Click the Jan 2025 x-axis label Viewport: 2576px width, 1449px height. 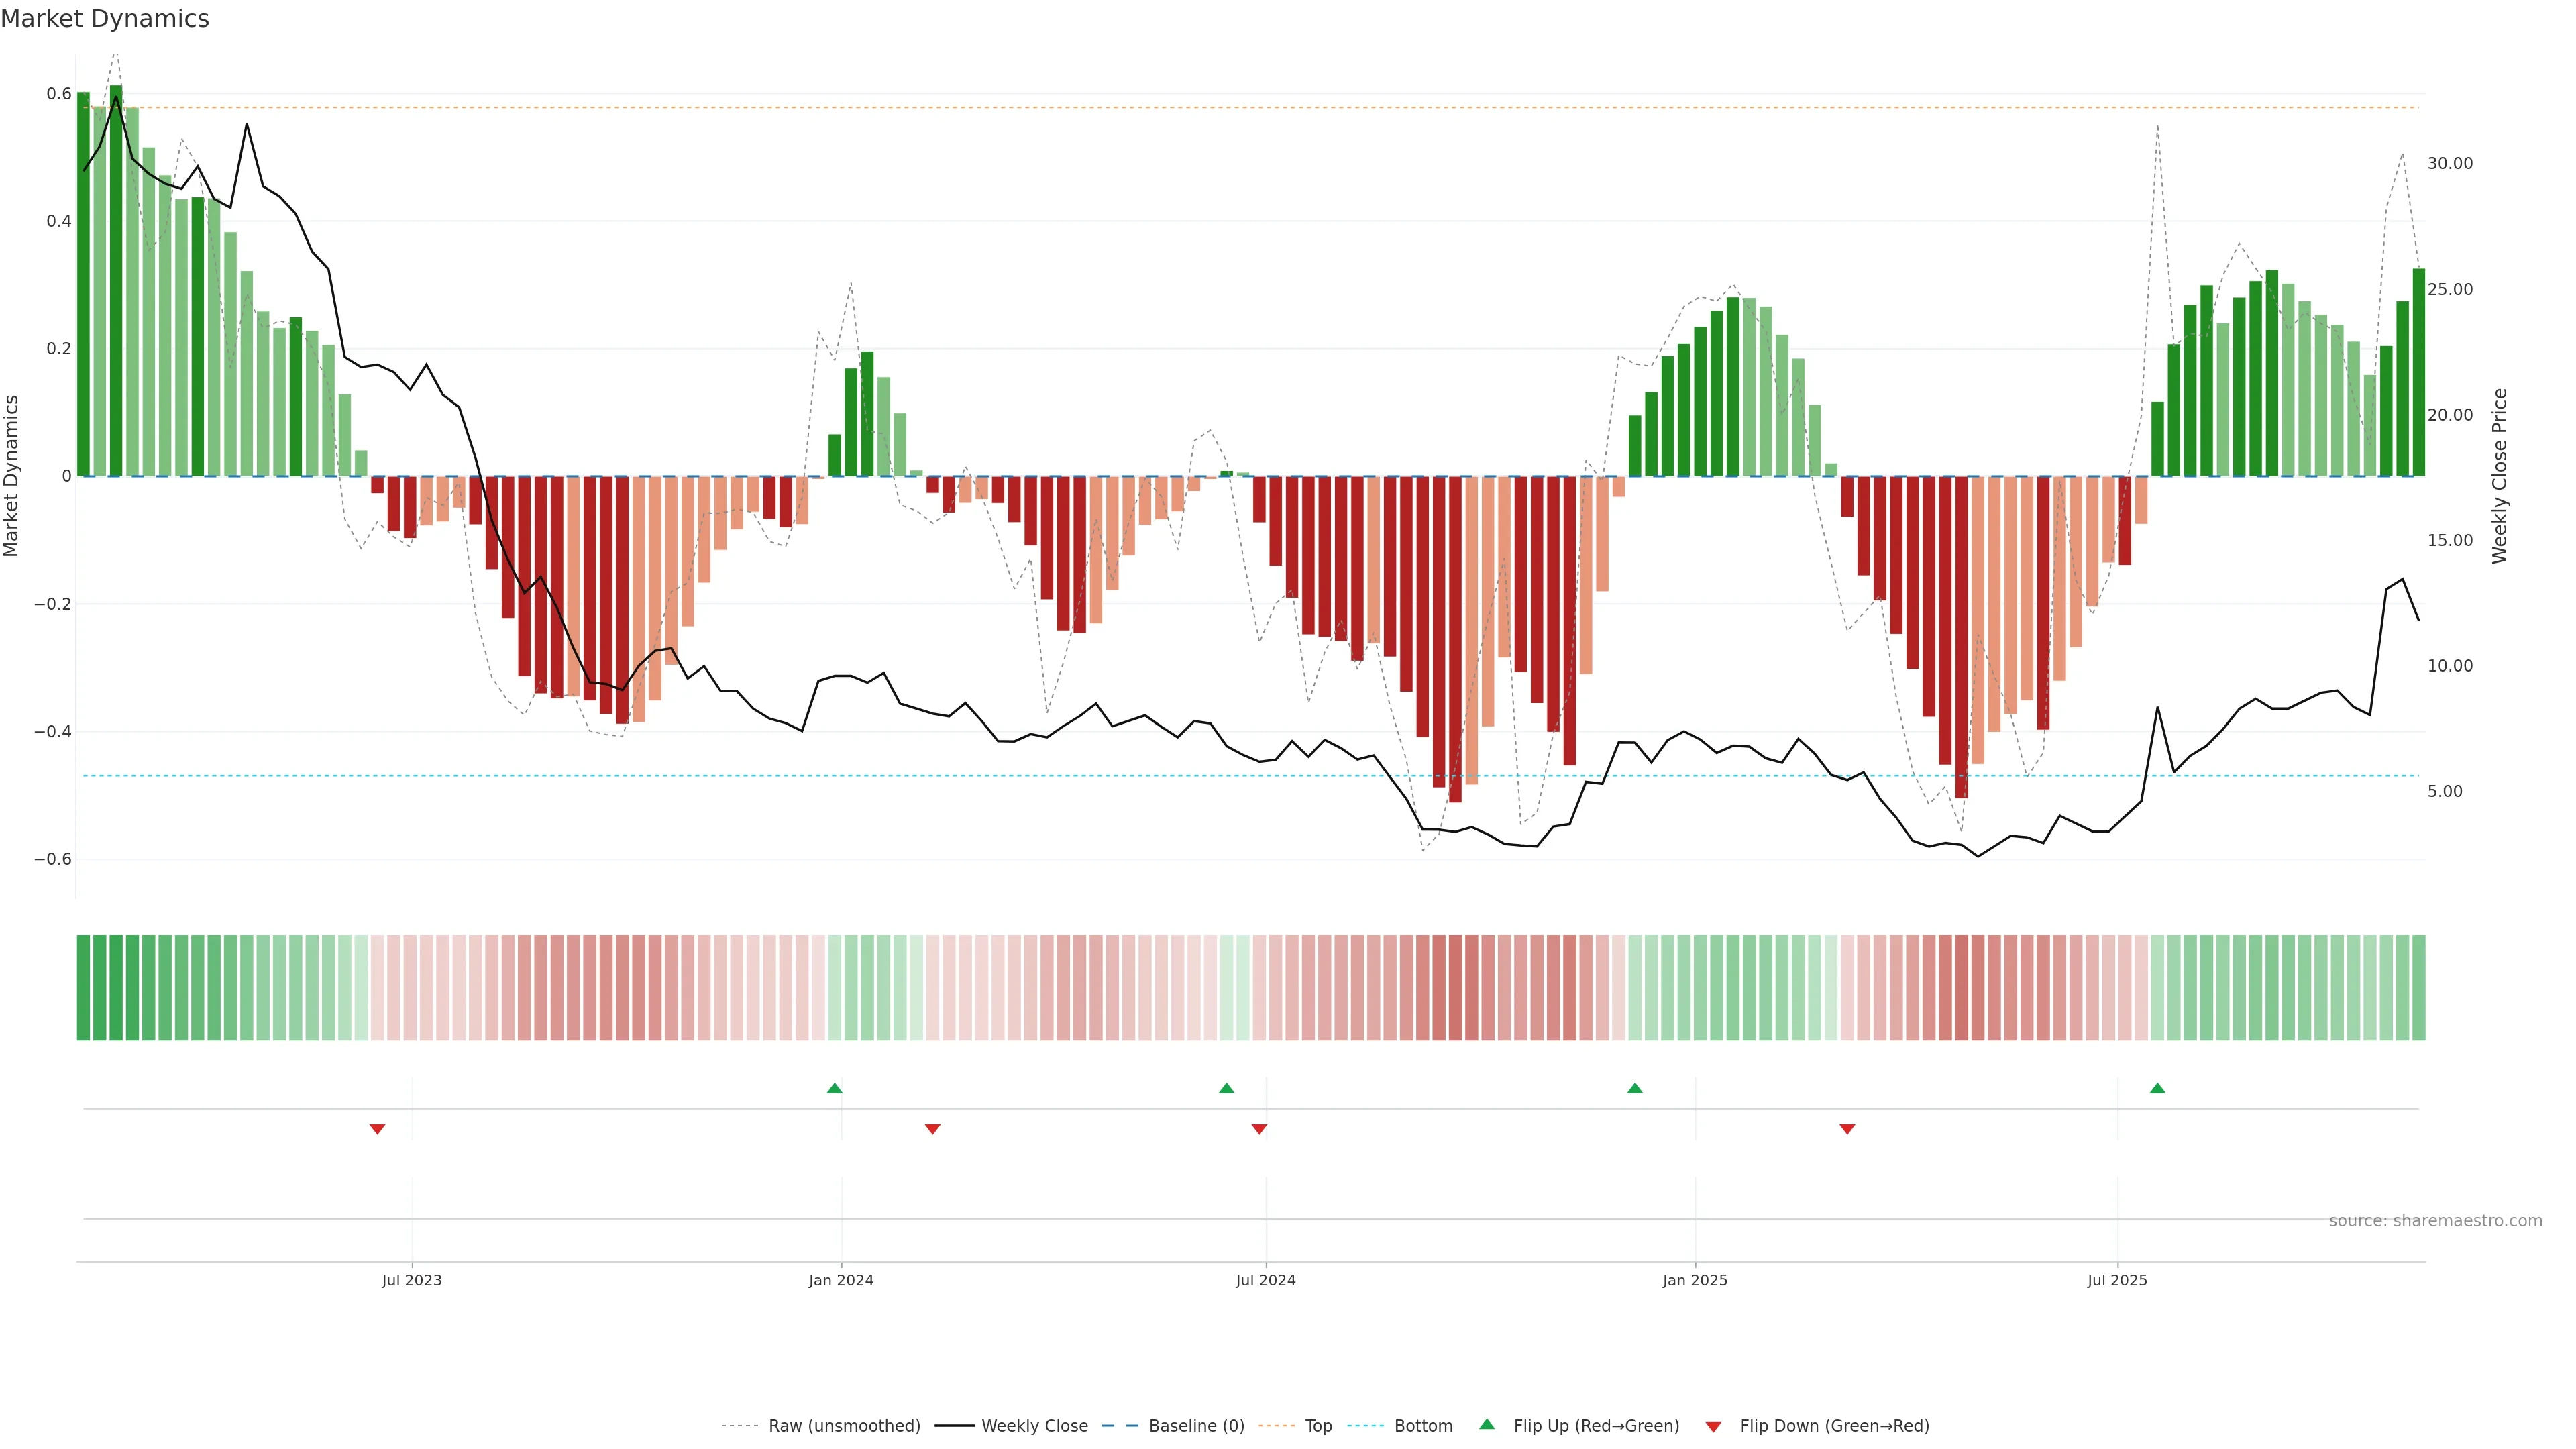pyautogui.click(x=1694, y=1280)
